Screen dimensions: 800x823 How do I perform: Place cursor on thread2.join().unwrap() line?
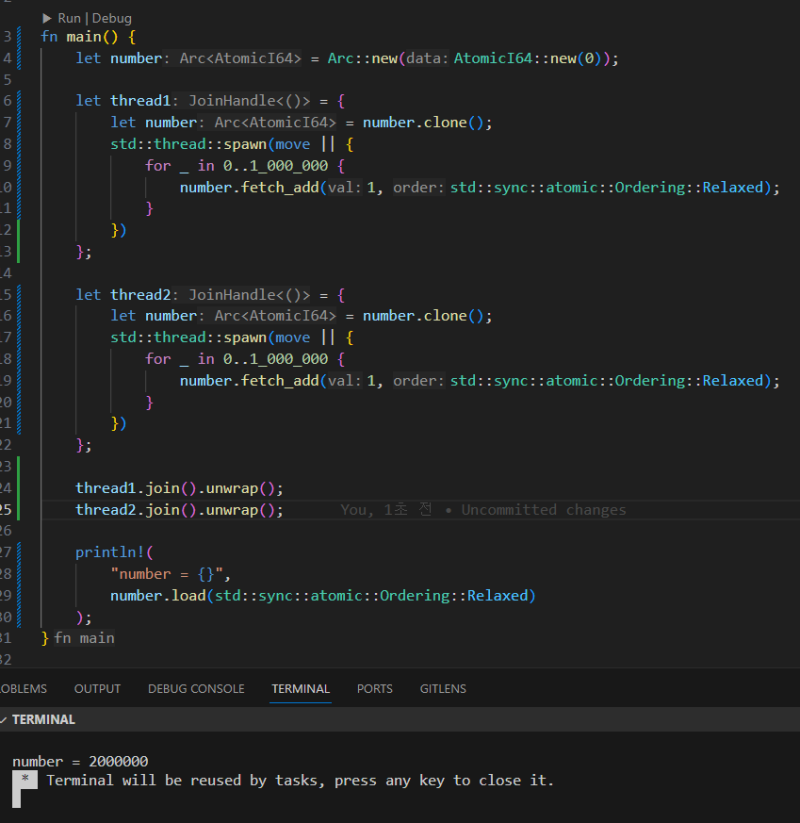point(180,510)
